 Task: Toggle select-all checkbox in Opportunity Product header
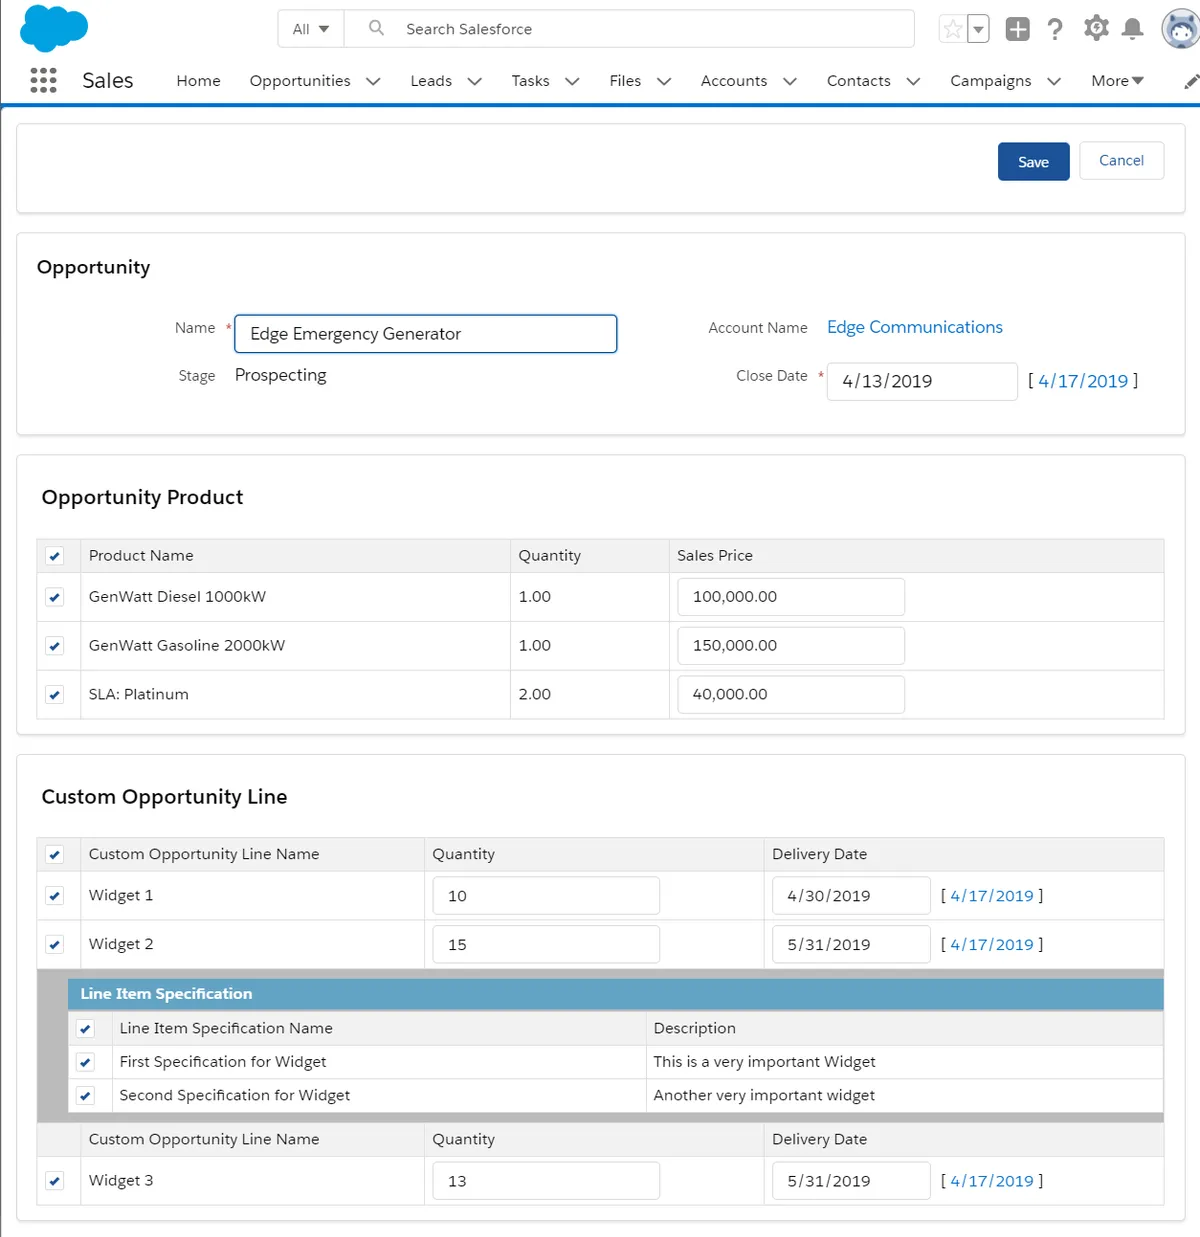[x=55, y=556]
